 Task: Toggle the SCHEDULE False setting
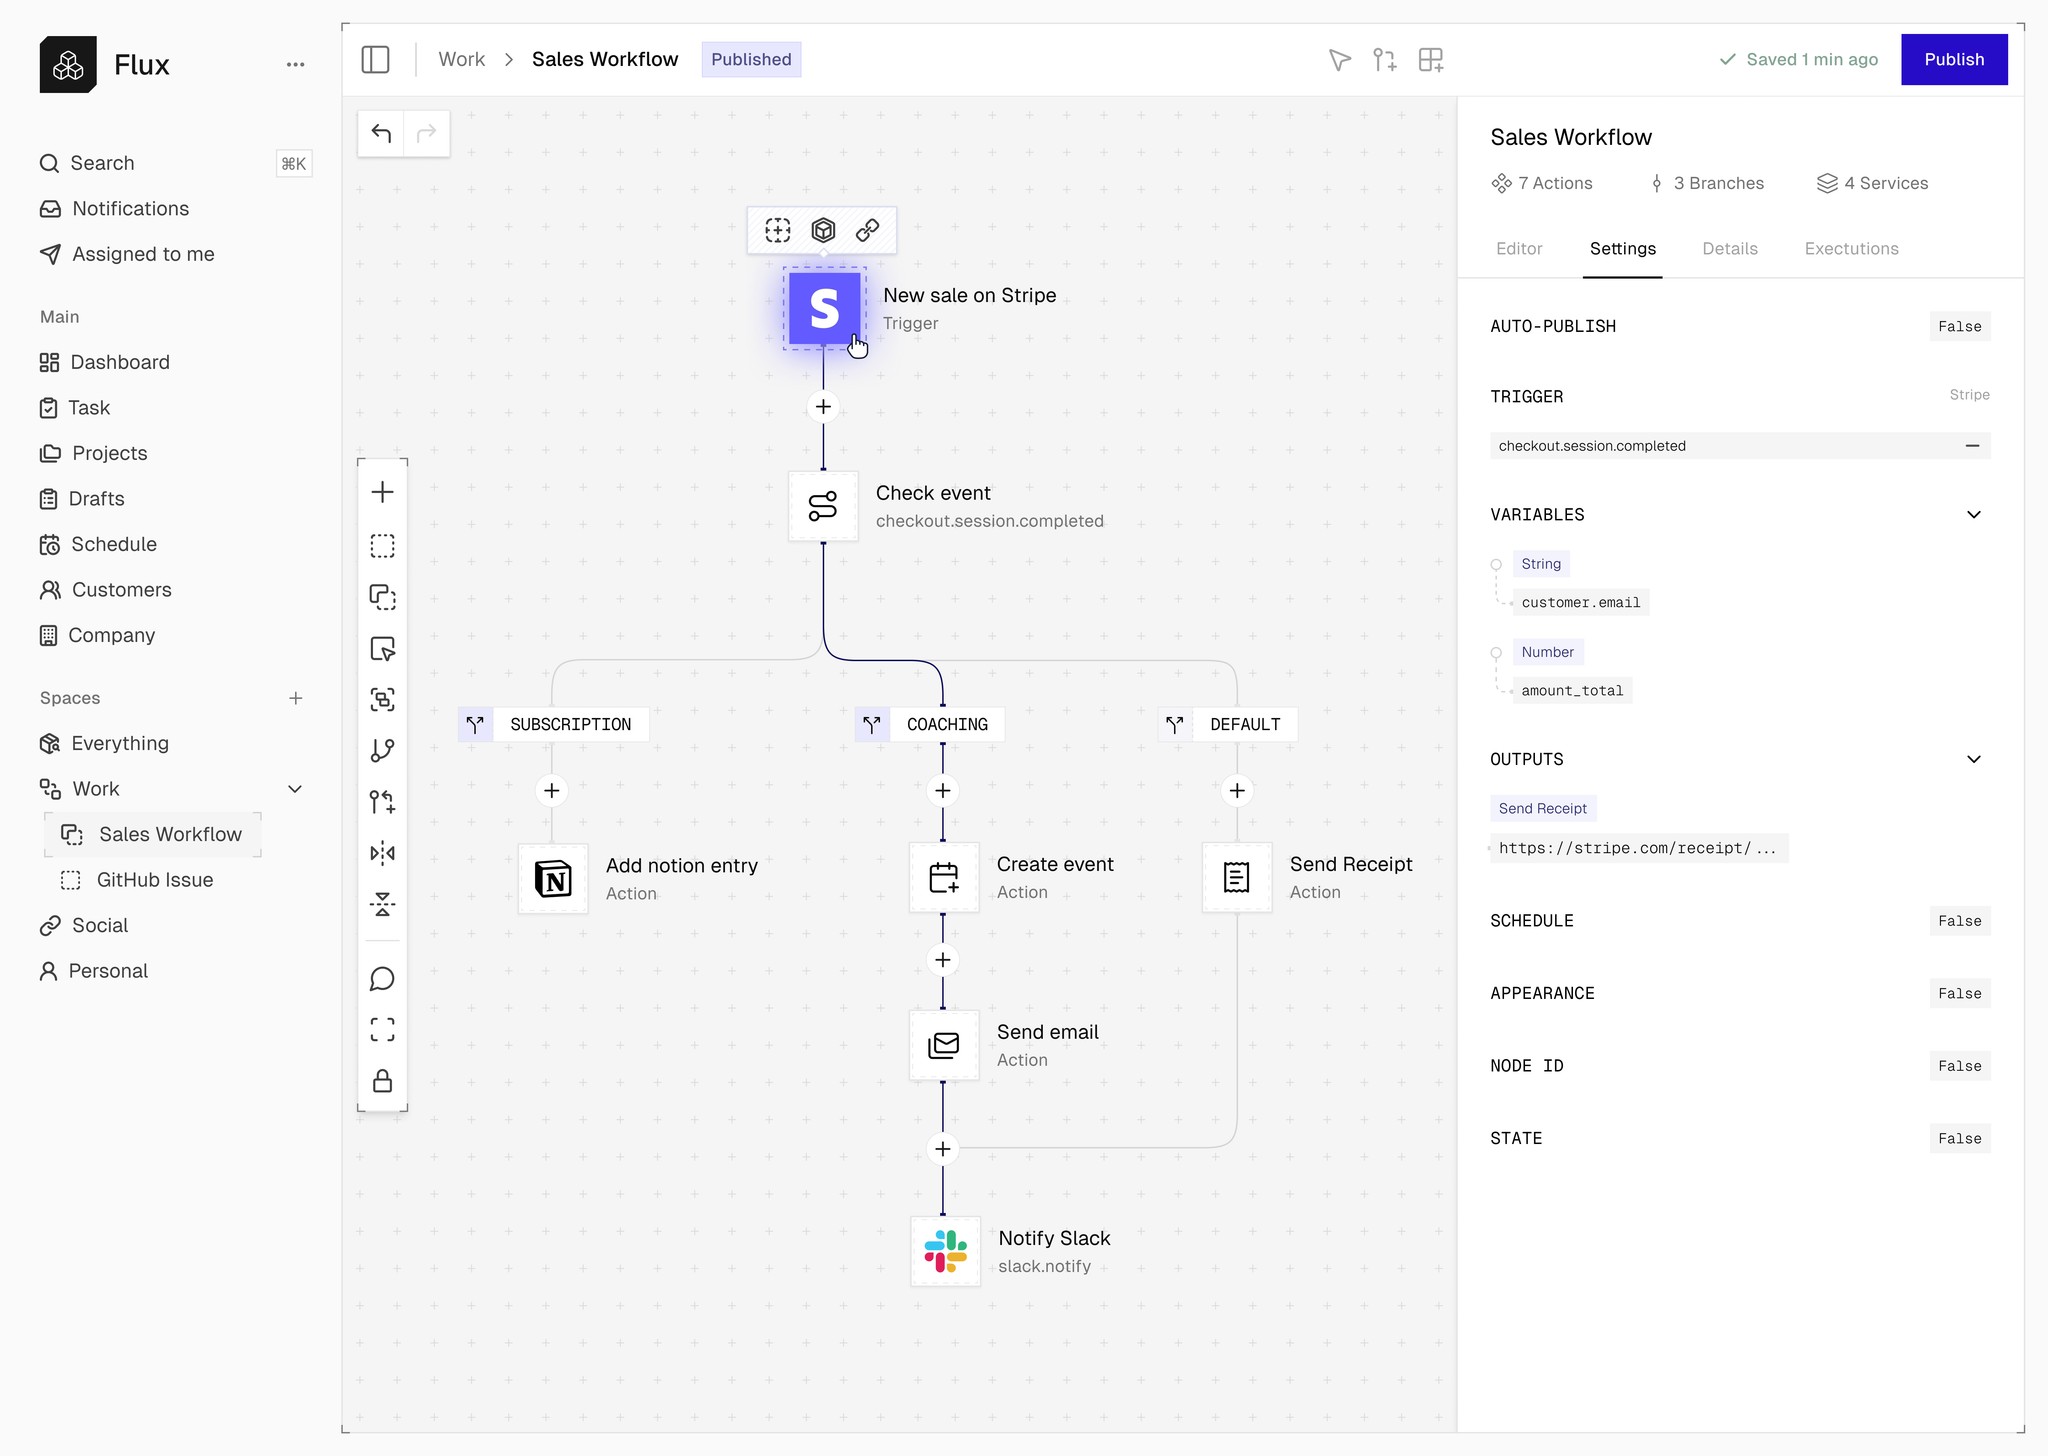[1958, 921]
